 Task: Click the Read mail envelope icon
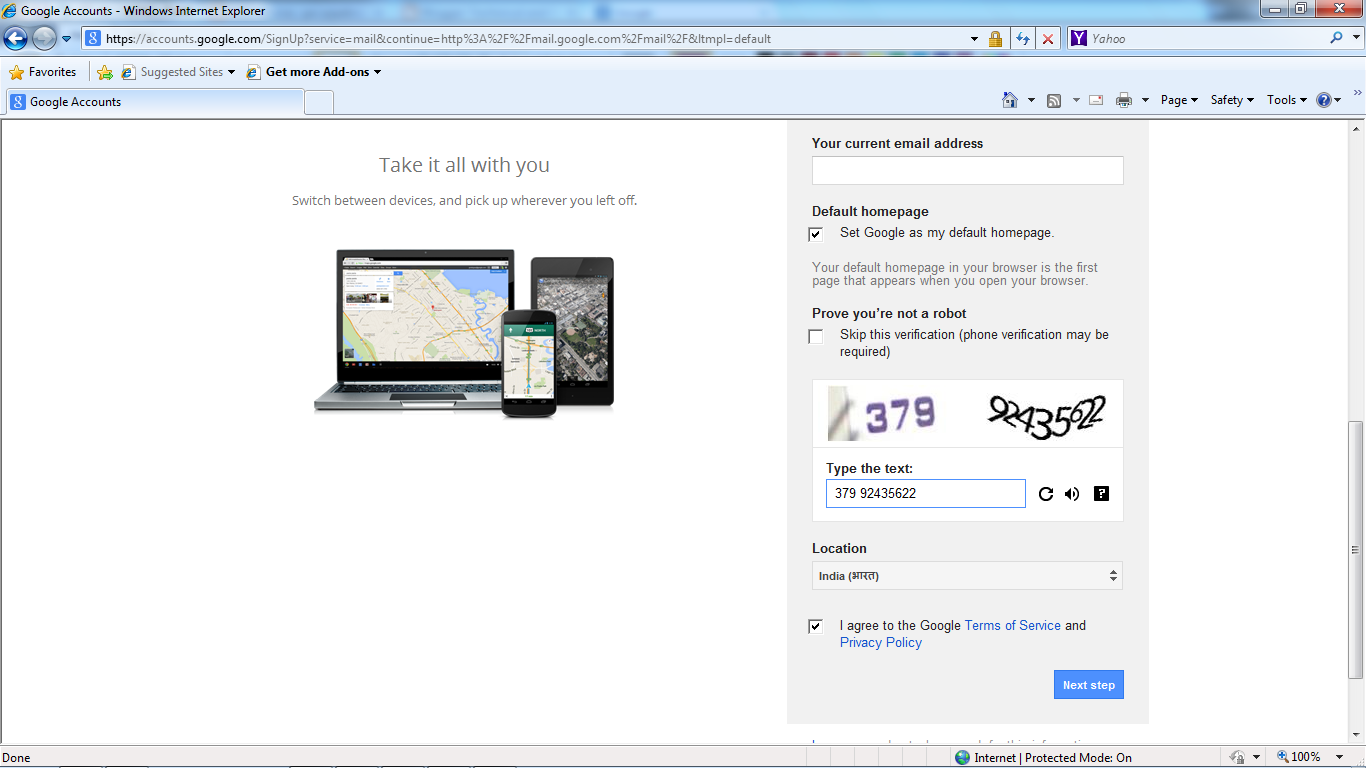tap(1096, 100)
